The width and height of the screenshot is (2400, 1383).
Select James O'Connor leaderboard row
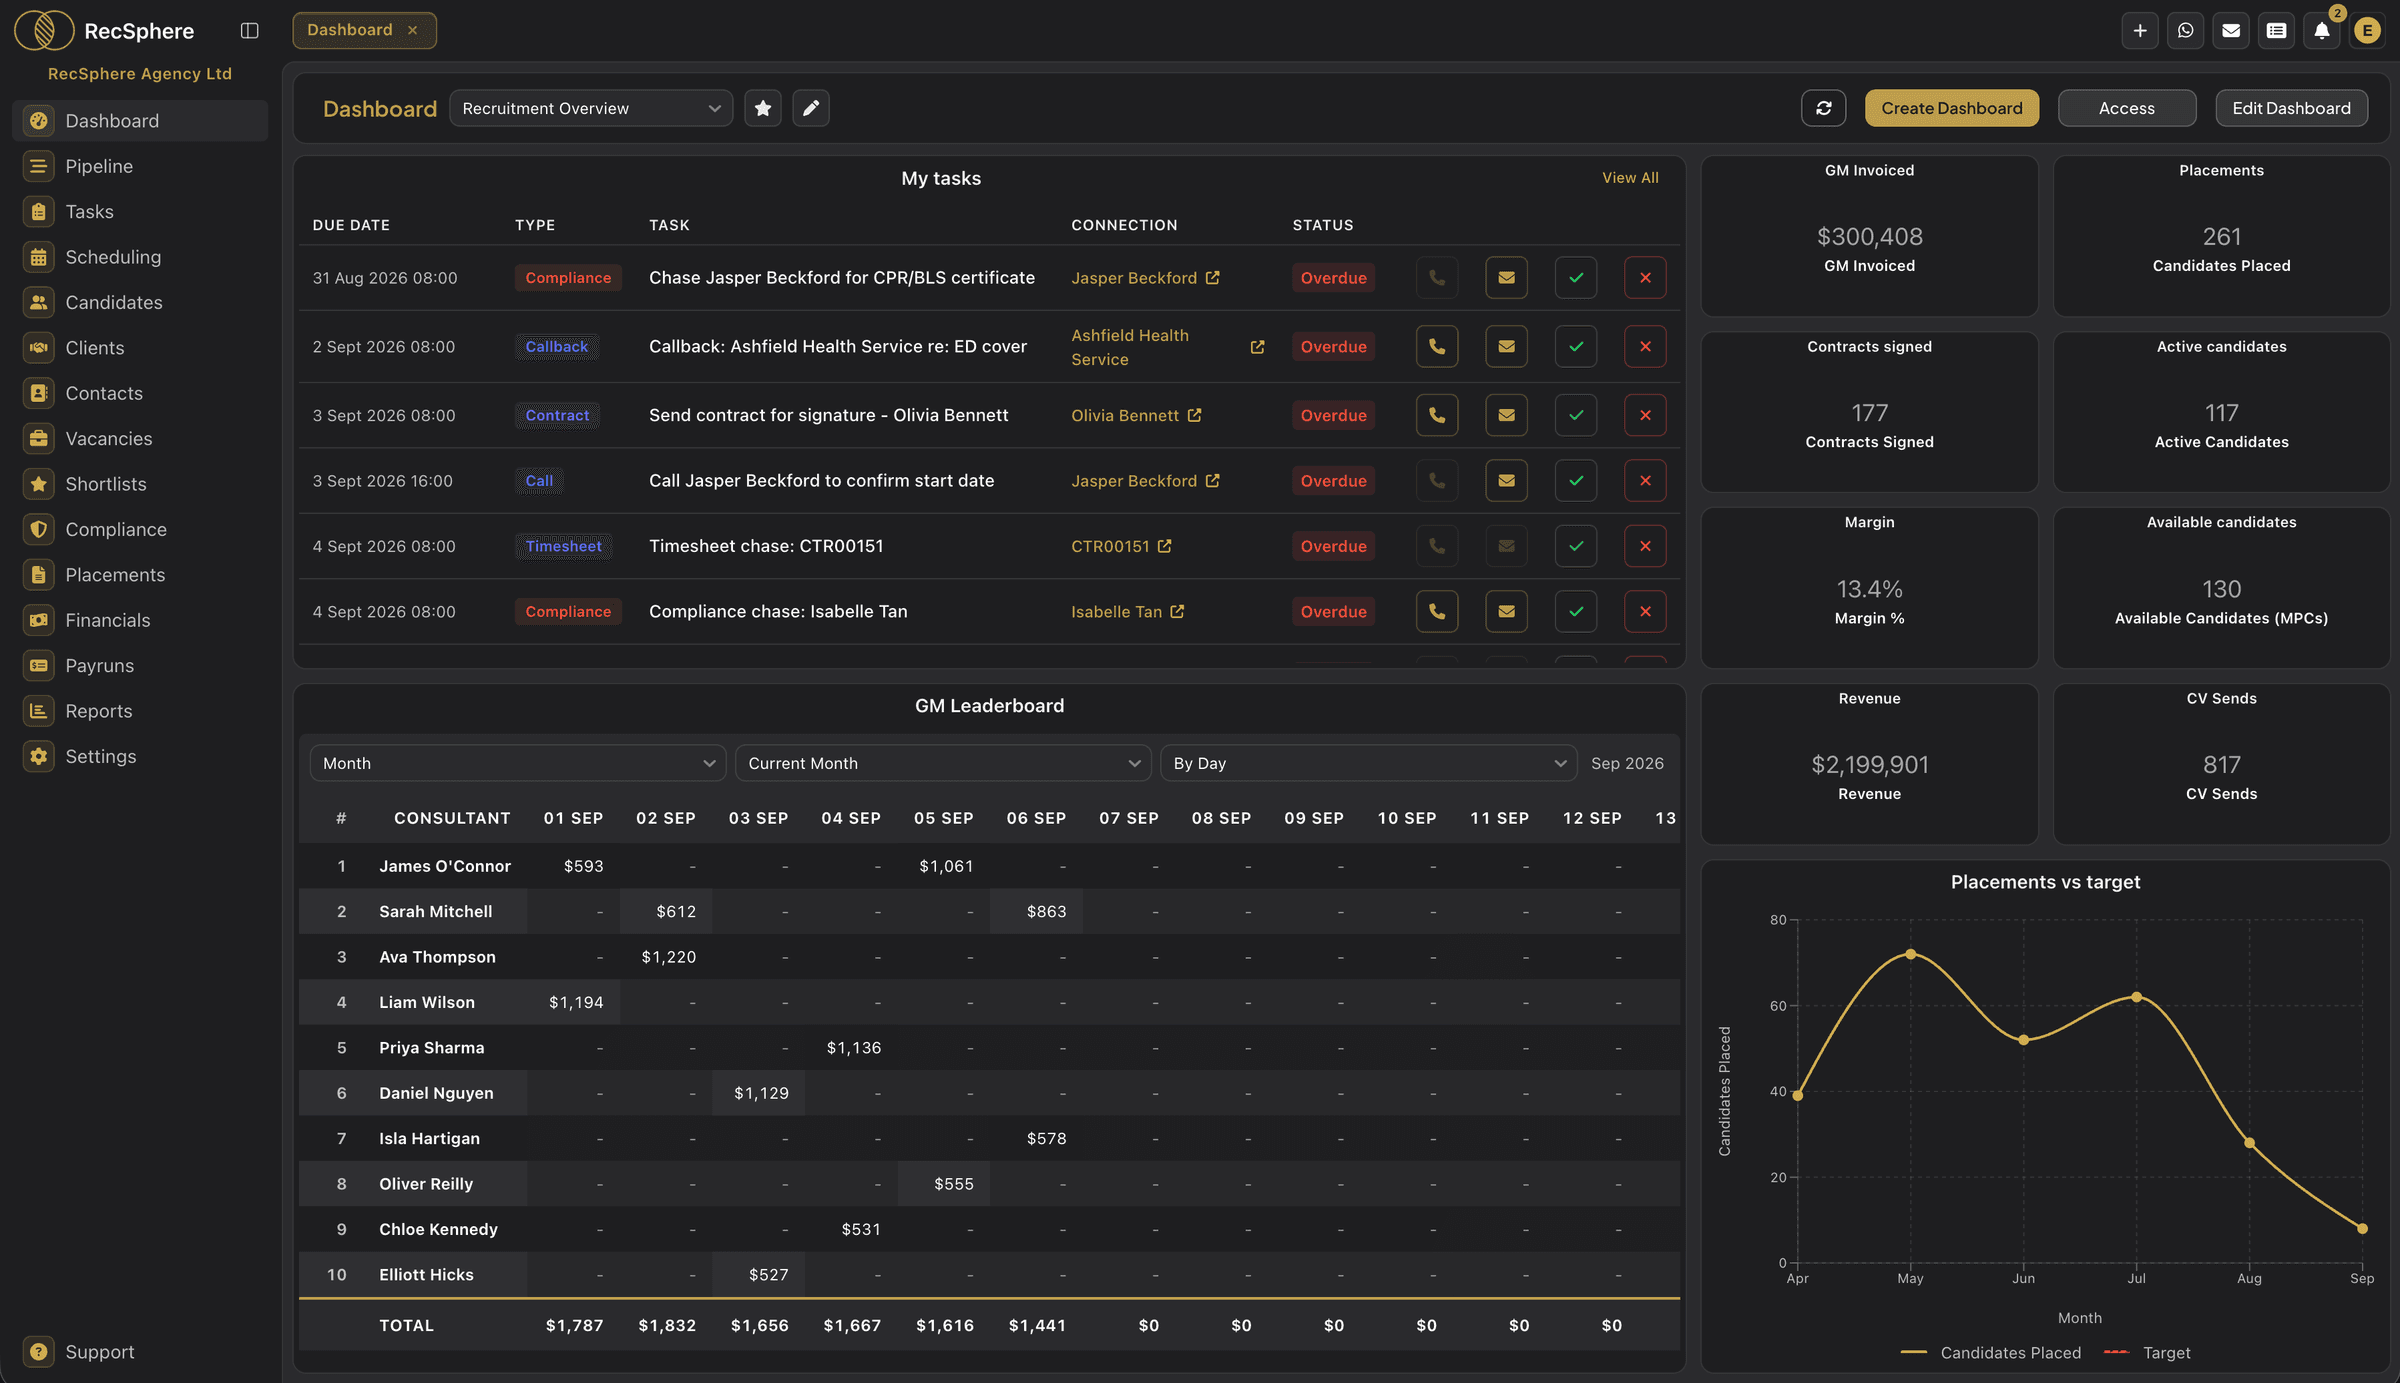click(x=989, y=866)
